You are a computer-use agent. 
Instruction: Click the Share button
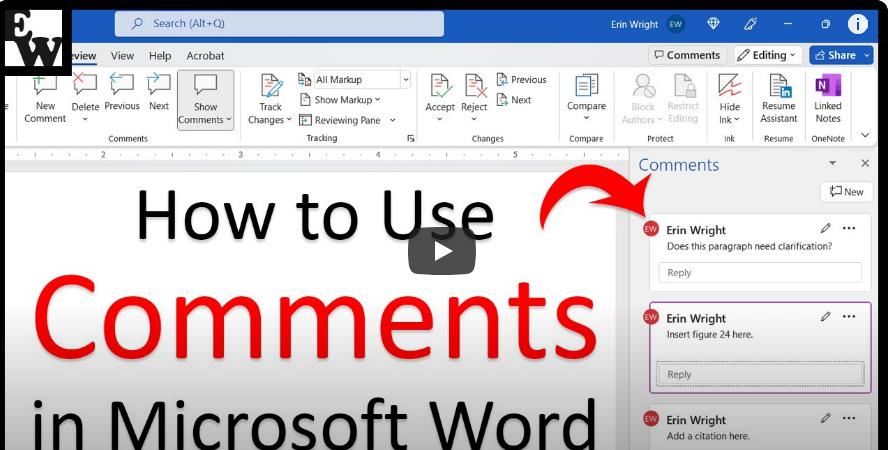click(x=841, y=55)
